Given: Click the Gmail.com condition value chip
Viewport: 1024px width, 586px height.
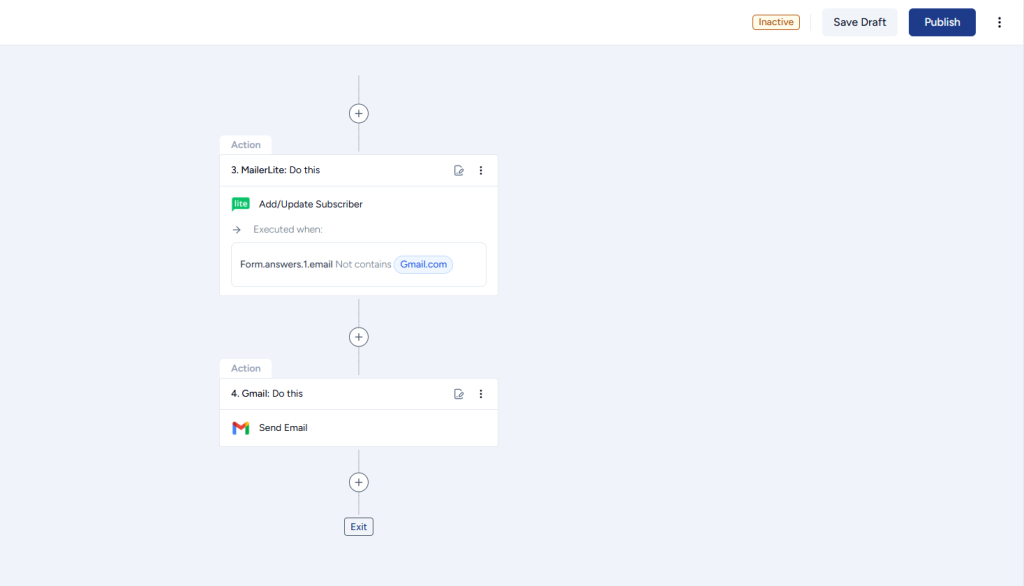Looking at the screenshot, I should click(x=423, y=264).
